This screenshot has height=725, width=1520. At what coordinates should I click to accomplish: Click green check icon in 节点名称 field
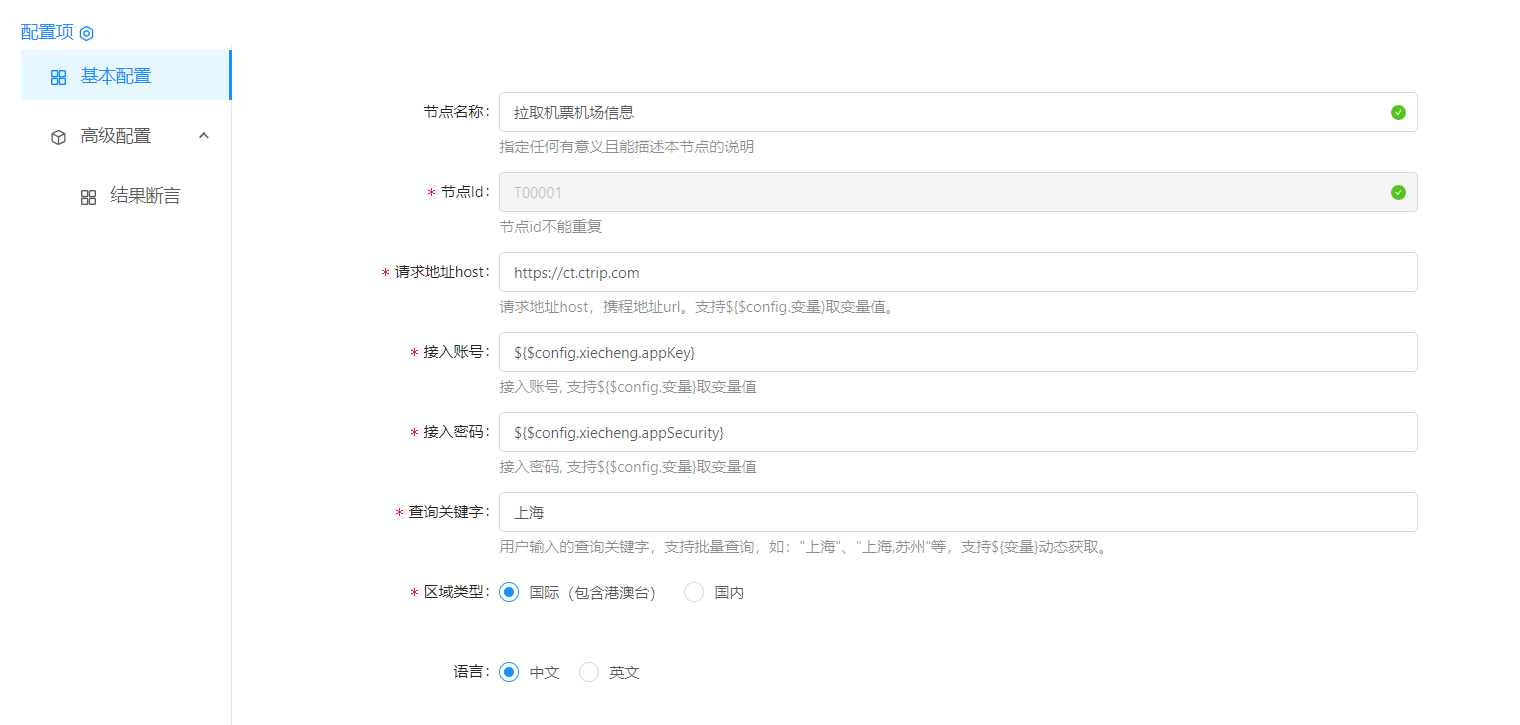pyautogui.click(x=1398, y=112)
